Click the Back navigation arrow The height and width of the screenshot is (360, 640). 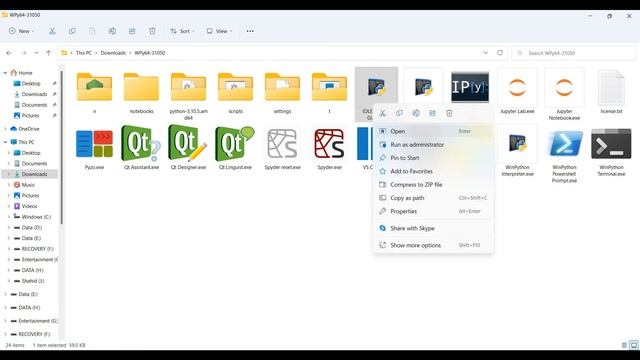pos(9,53)
